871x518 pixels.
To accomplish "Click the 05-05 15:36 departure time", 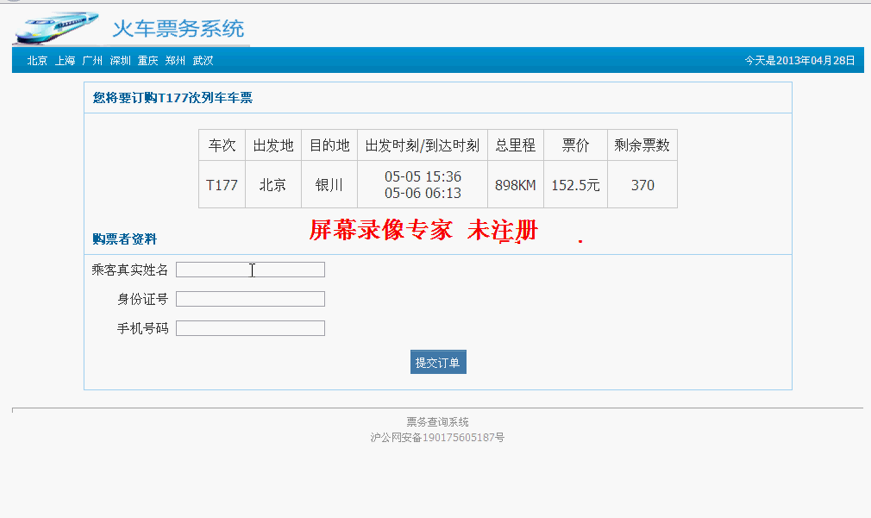I will pos(423,177).
